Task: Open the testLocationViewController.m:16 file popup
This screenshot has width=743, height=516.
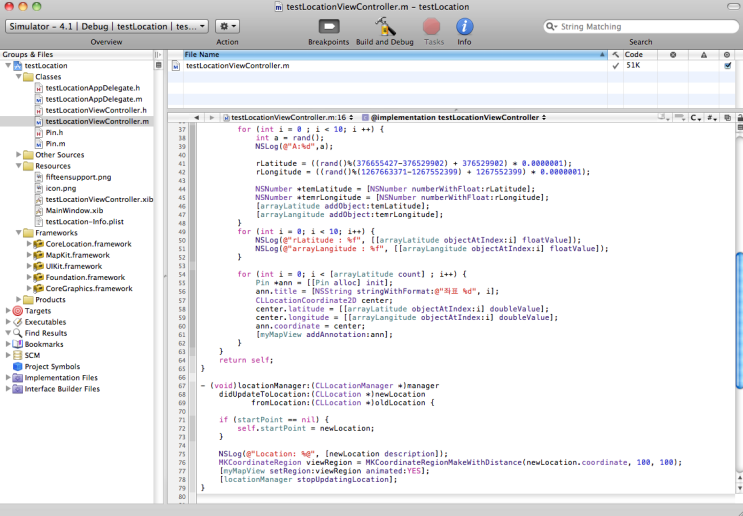Action: 288,118
